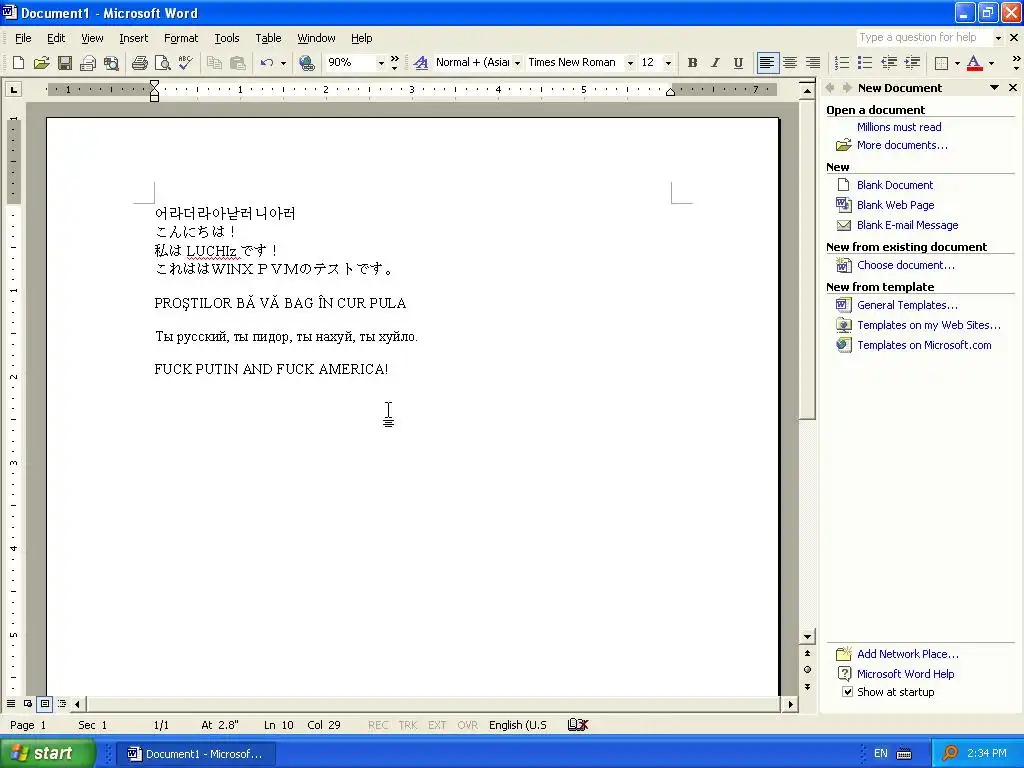
Task: Set Align Left paragraph alignment
Action: click(x=767, y=63)
